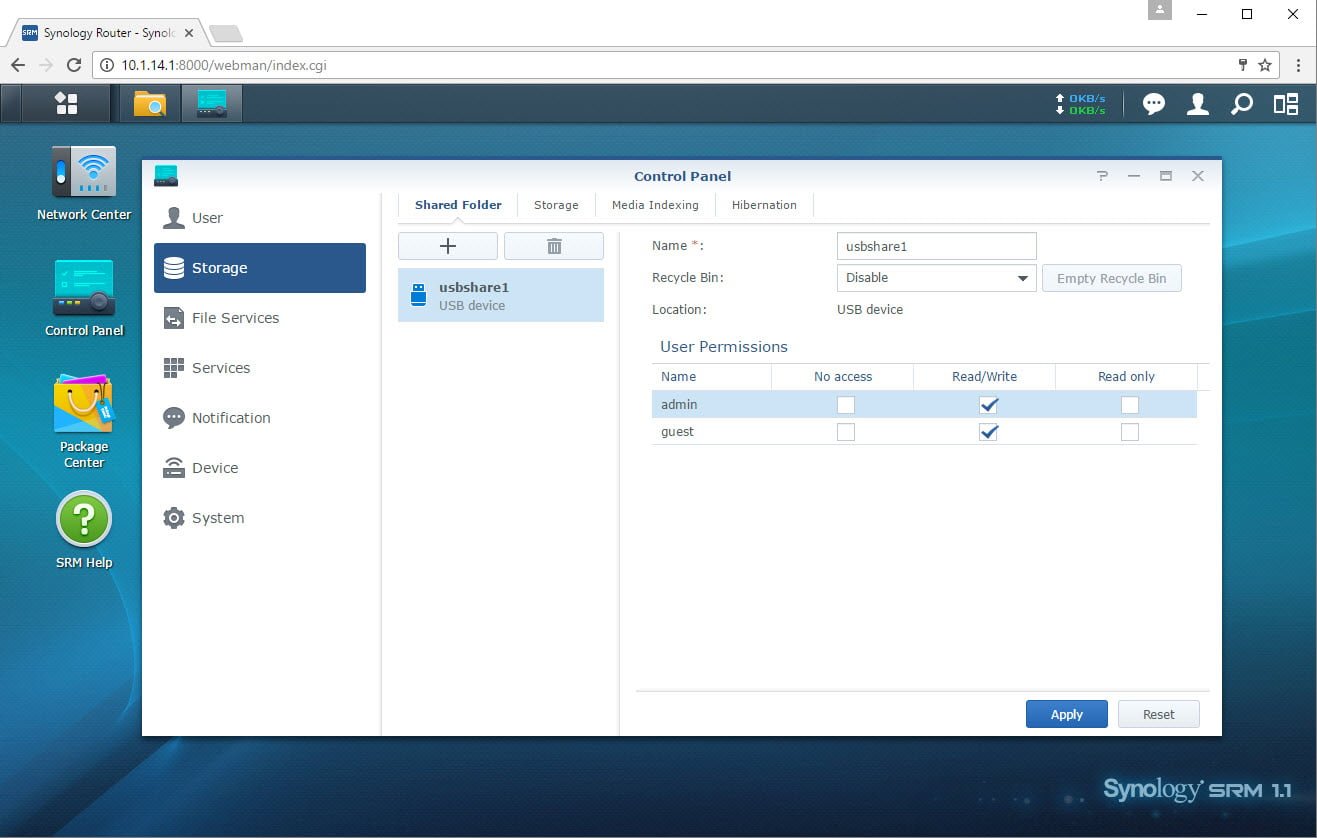Open Network Center desktop icon
The height and width of the screenshot is (838, 1317).
[x=84, y=184]
